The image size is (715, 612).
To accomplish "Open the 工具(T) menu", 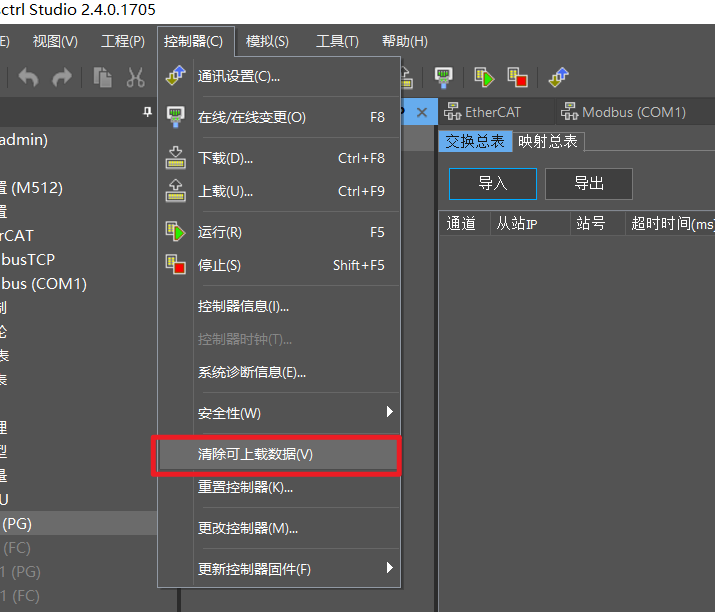I will pyautogui.click(x=337, y=41).
